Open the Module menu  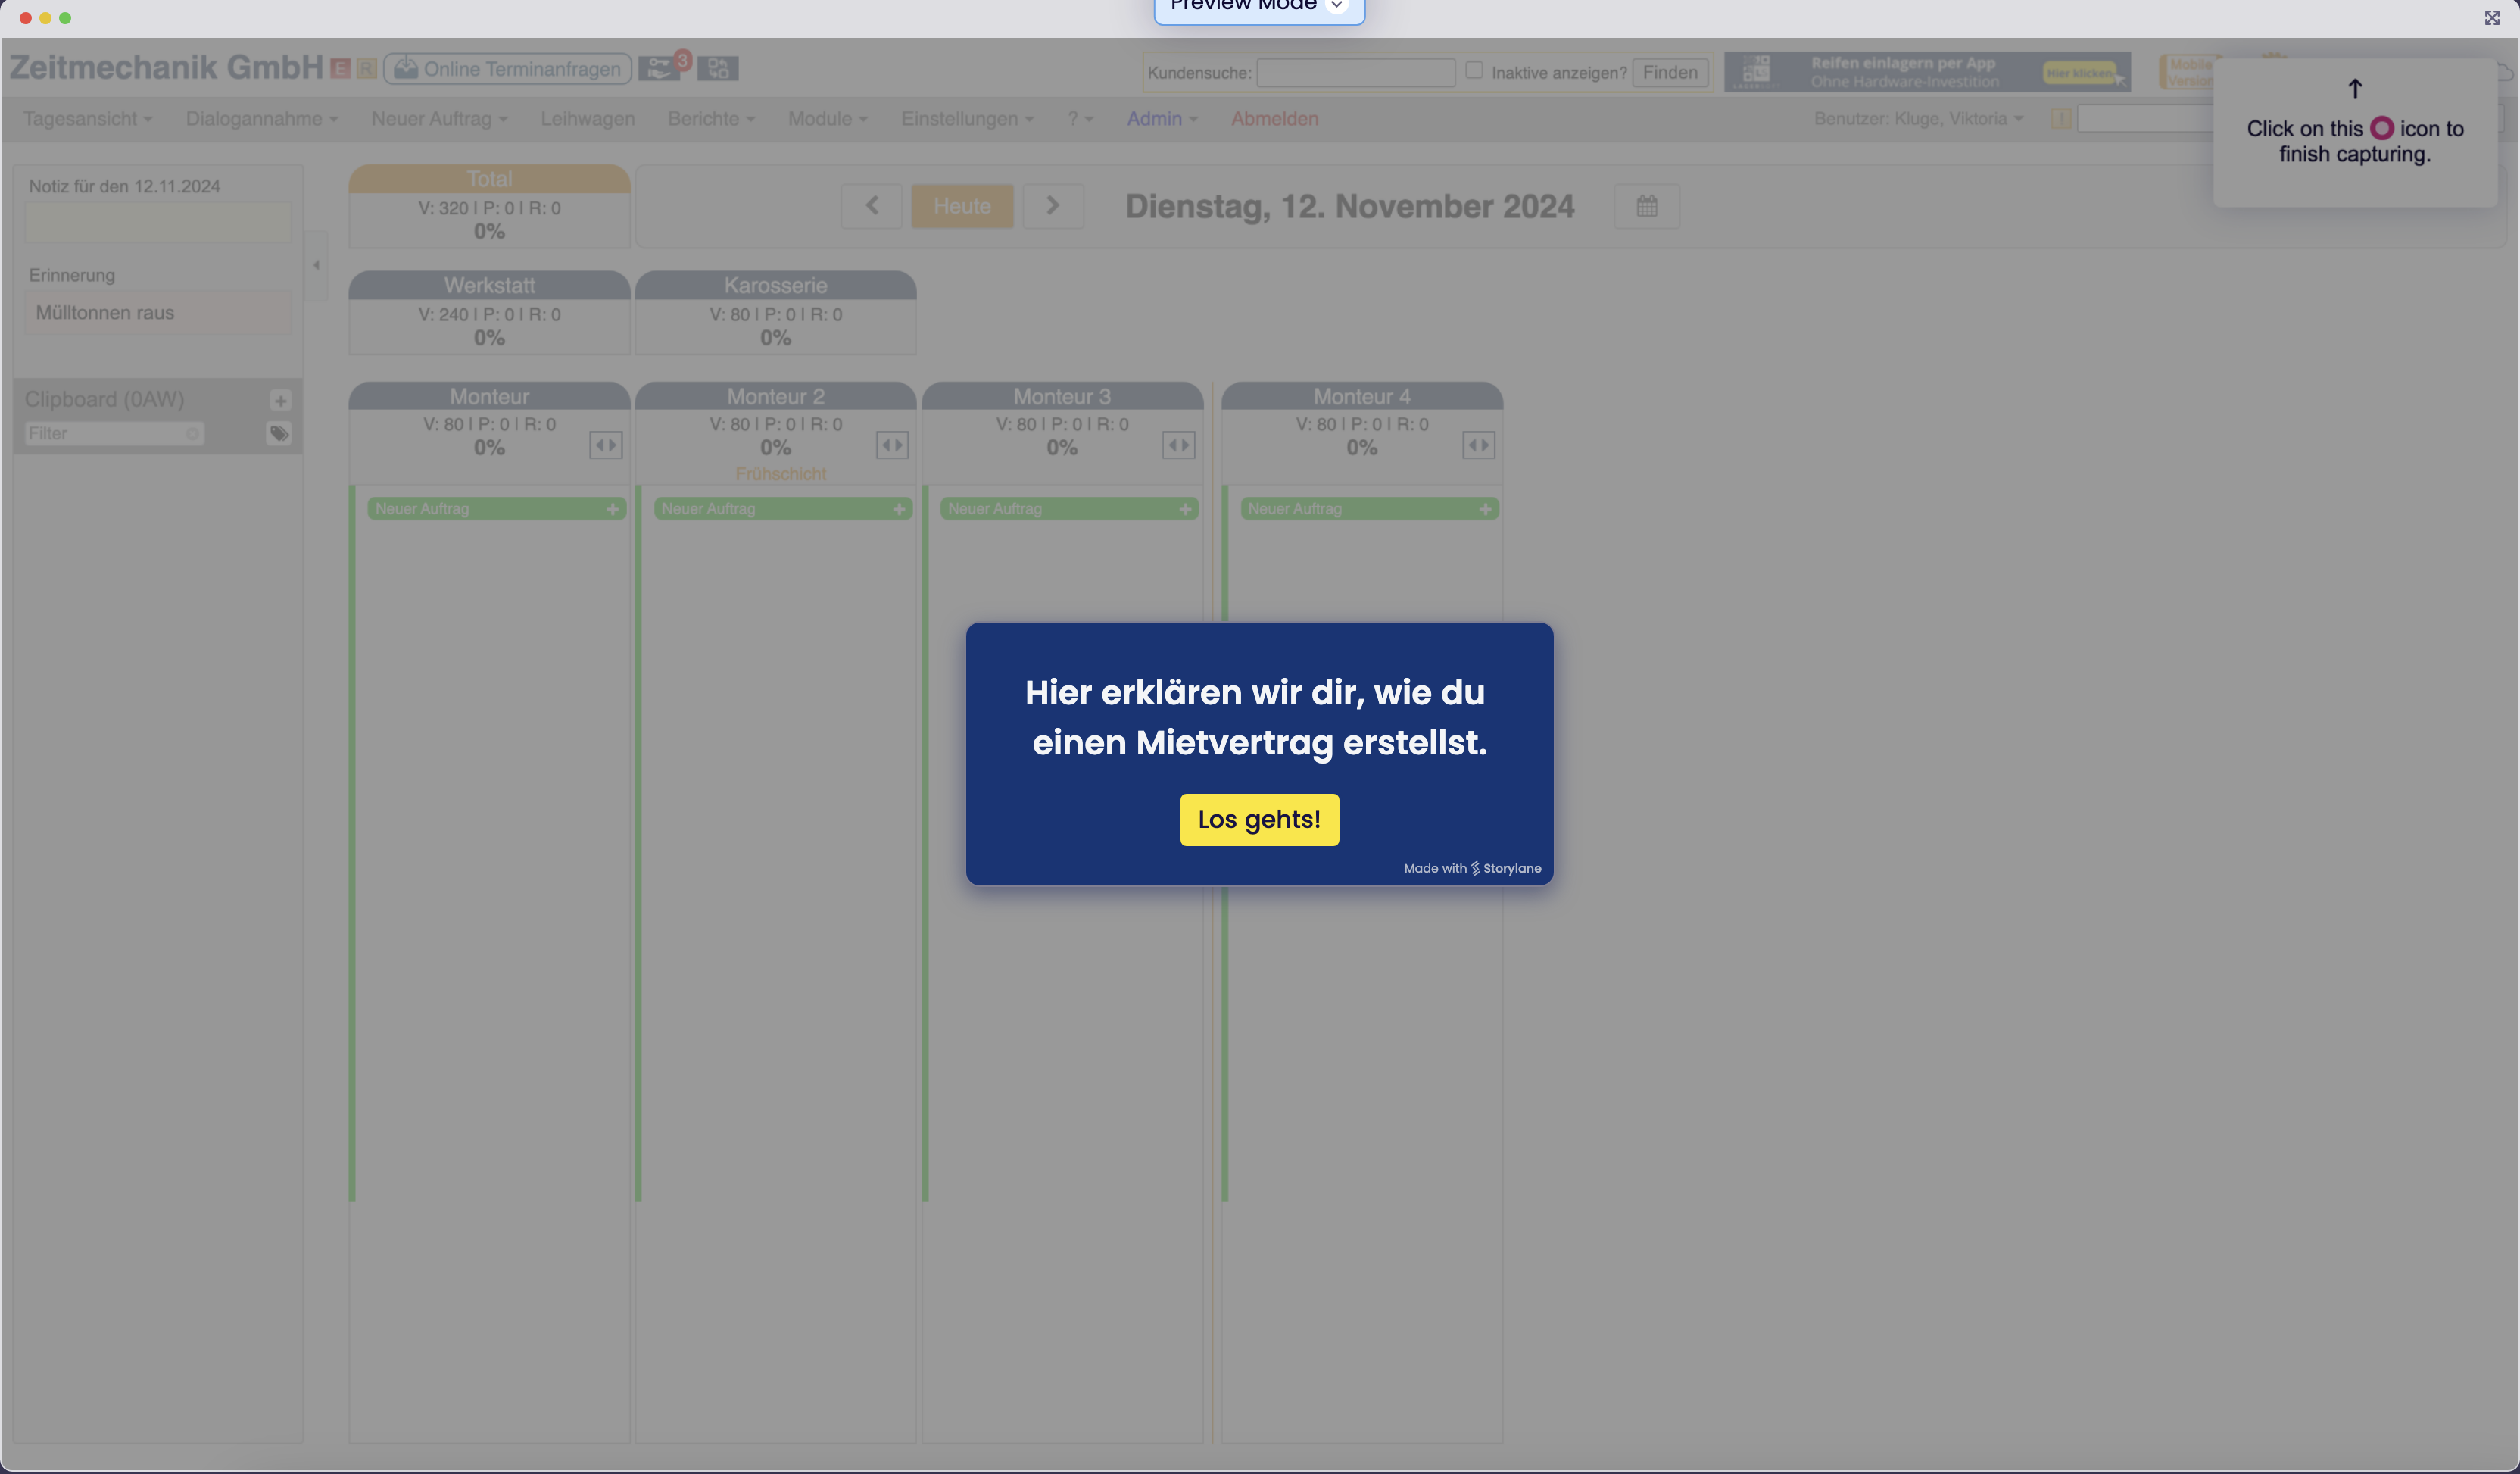[x=828, y=119]
